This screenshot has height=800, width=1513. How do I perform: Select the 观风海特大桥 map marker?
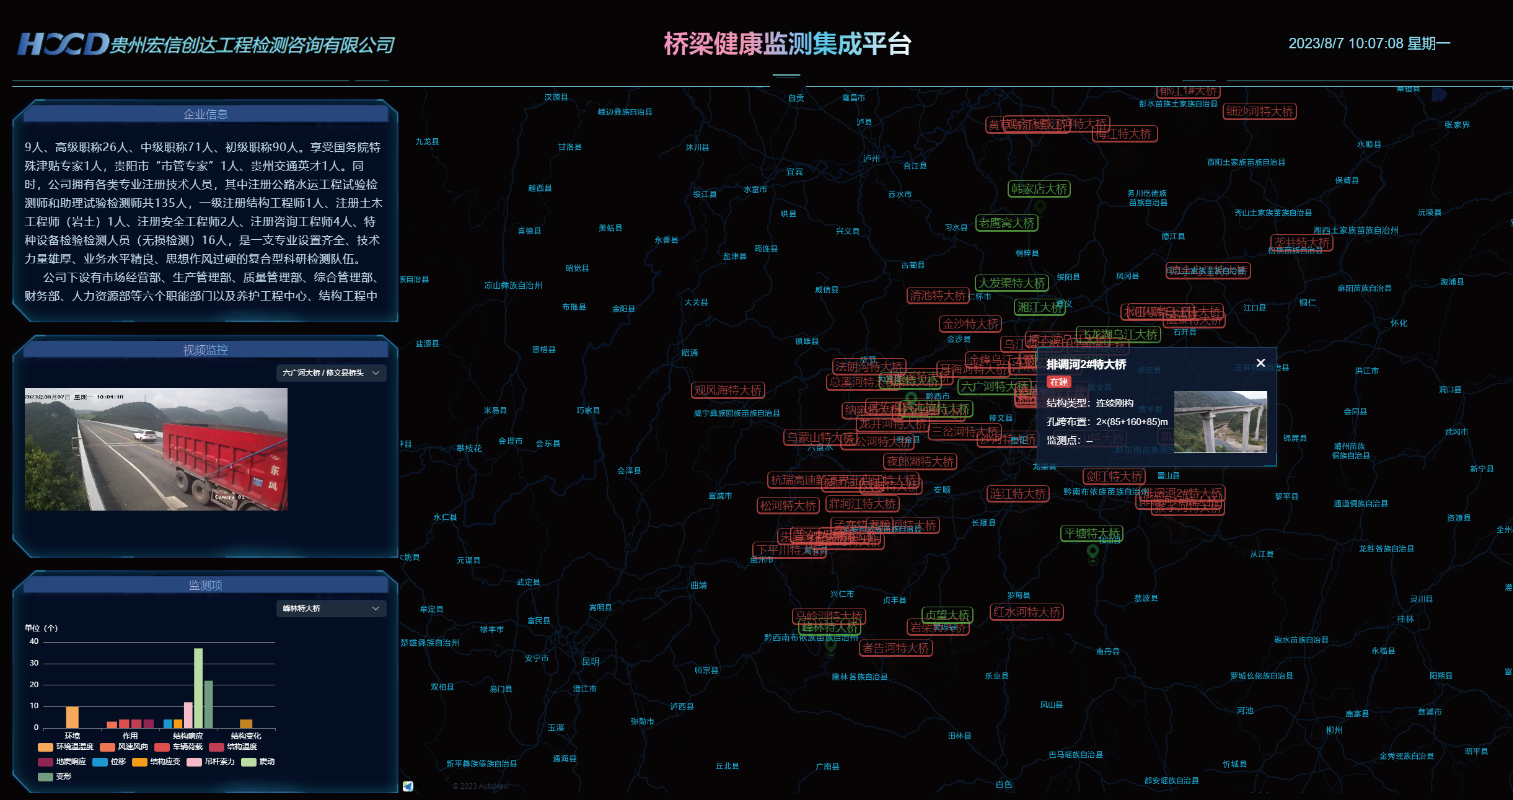(x=728, y=390)
